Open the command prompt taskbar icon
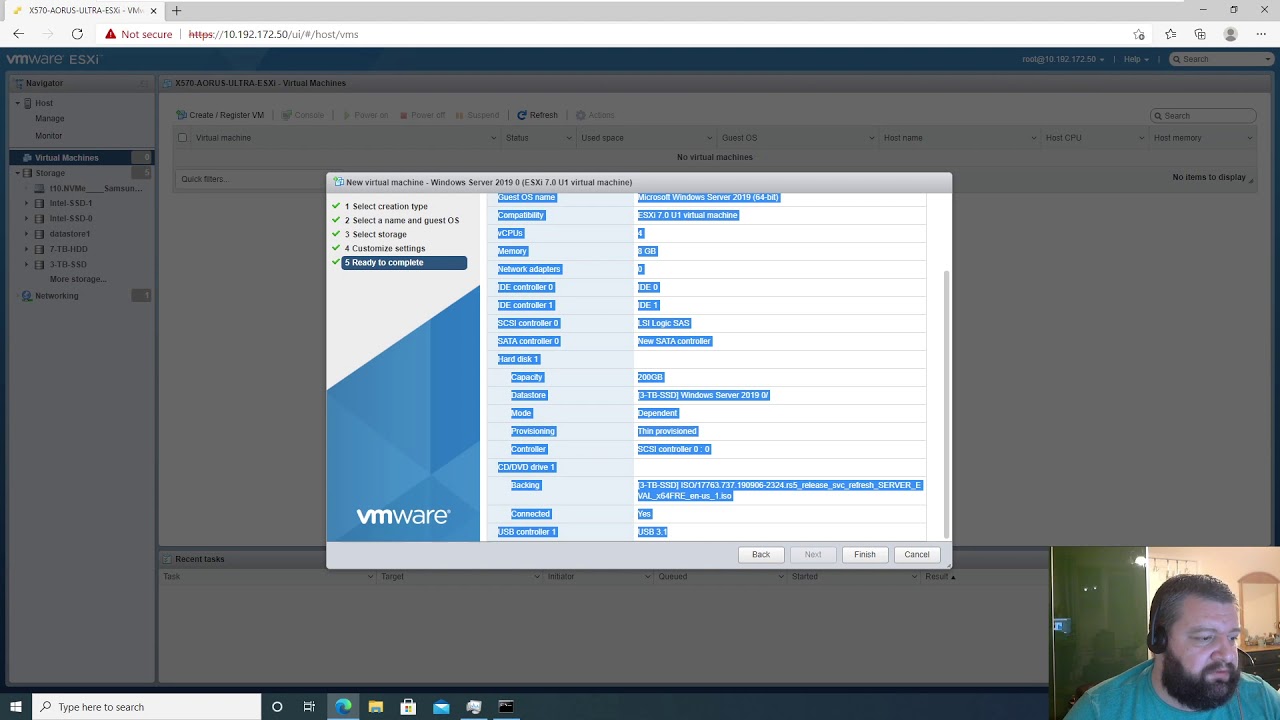The height and width of the screenshot is (720, 1280). tap(506, 707)
